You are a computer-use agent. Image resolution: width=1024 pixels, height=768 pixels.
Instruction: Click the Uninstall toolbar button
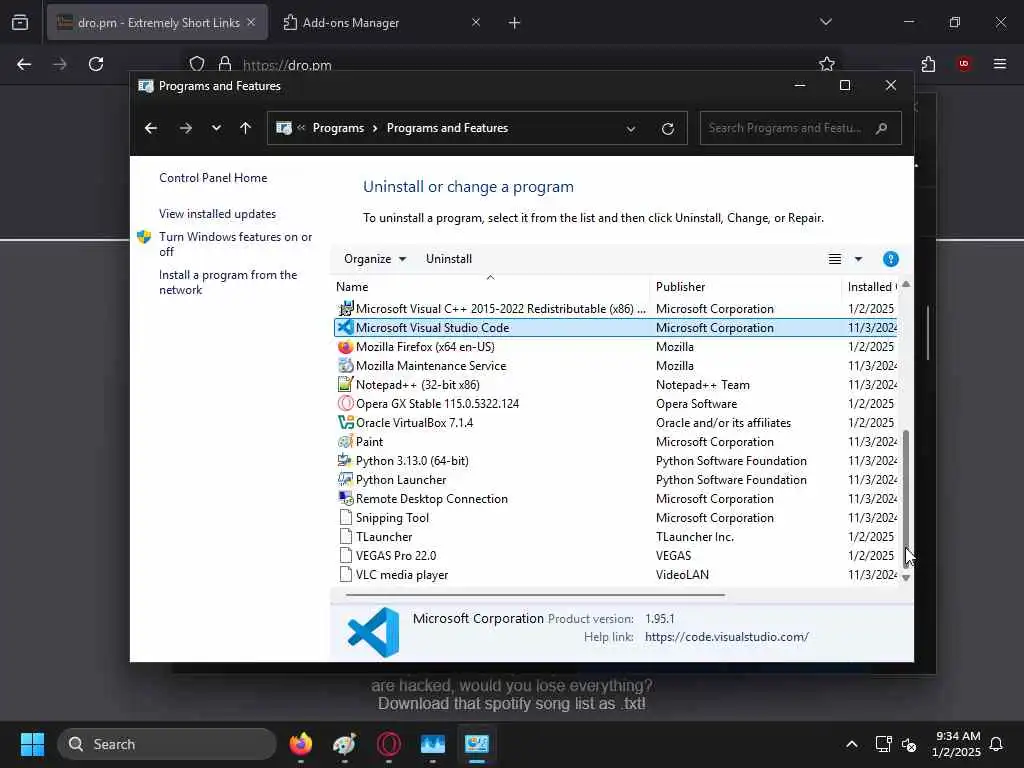(x=449, y=259)
